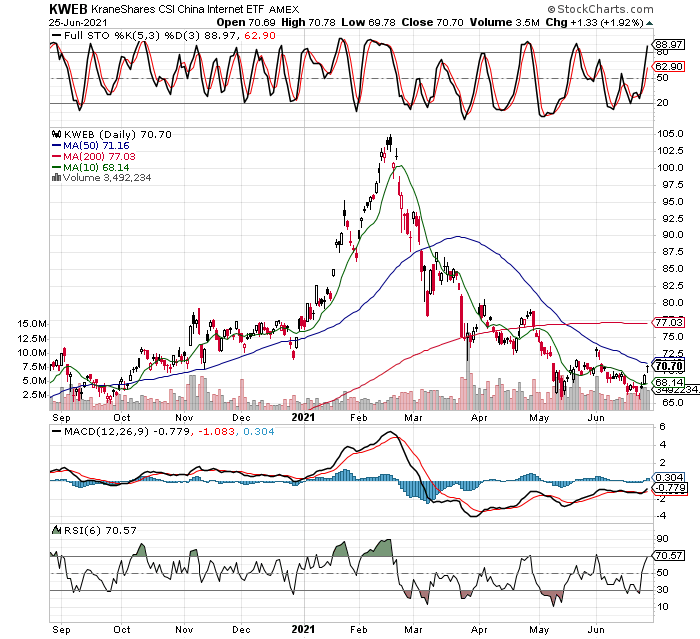This screenshot has width=700, height=639.
Task: Click the Feb label under the price panel
Action: (x=358, y=418)
